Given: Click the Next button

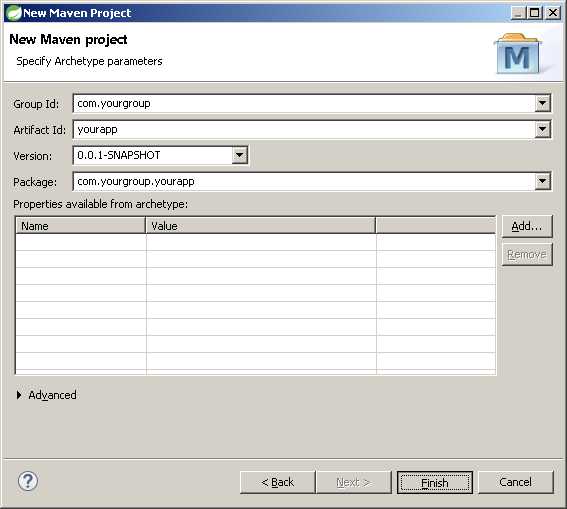Looking at the screenshot, I should pos(354,482).
